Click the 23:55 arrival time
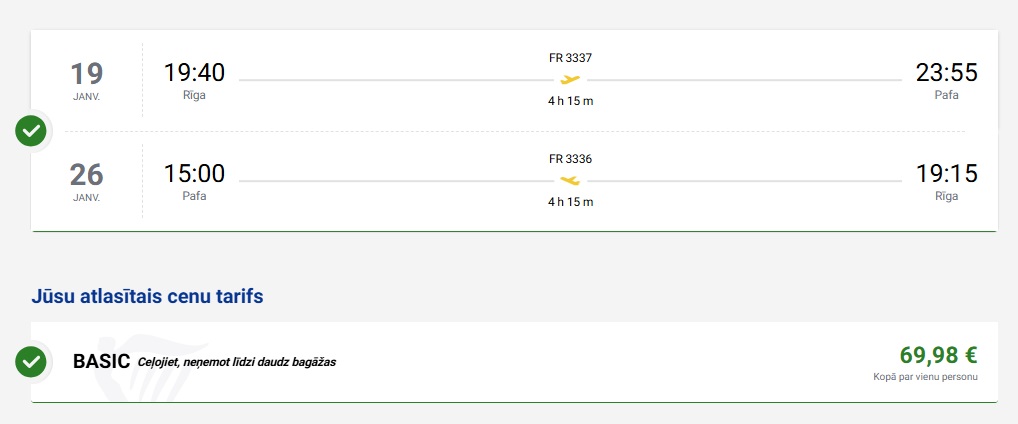1018x424 pixels. (946, 73)
